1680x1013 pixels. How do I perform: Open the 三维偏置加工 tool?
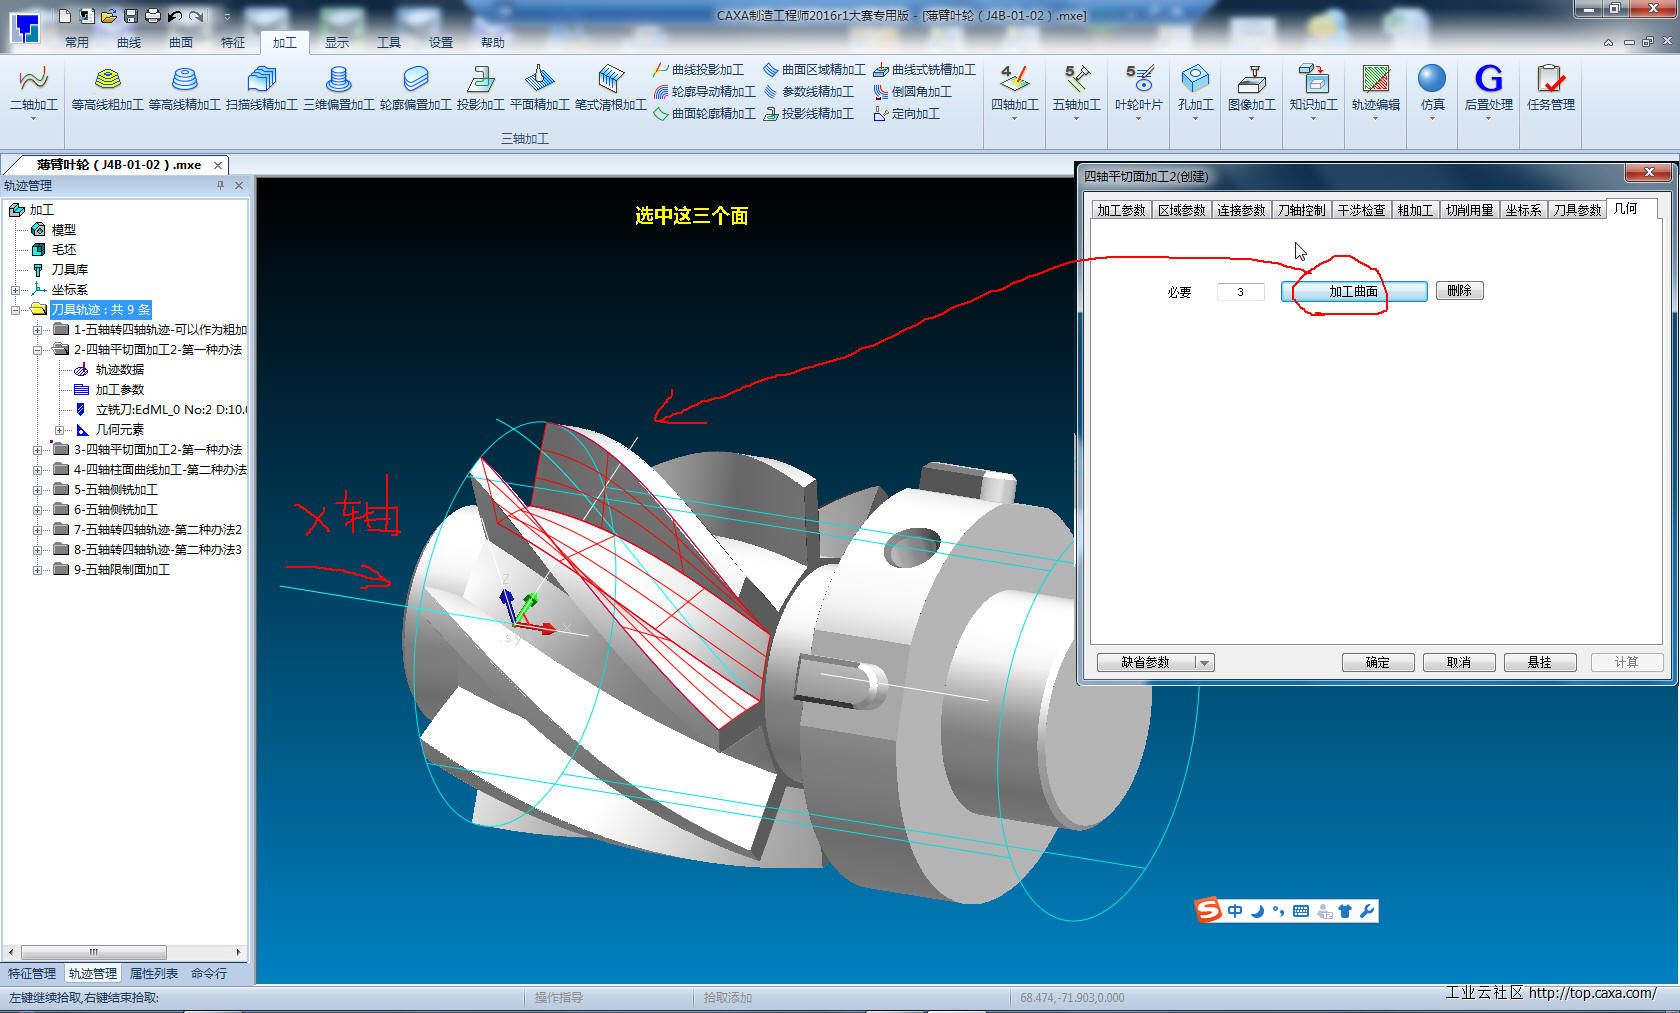tap(339, 80)
